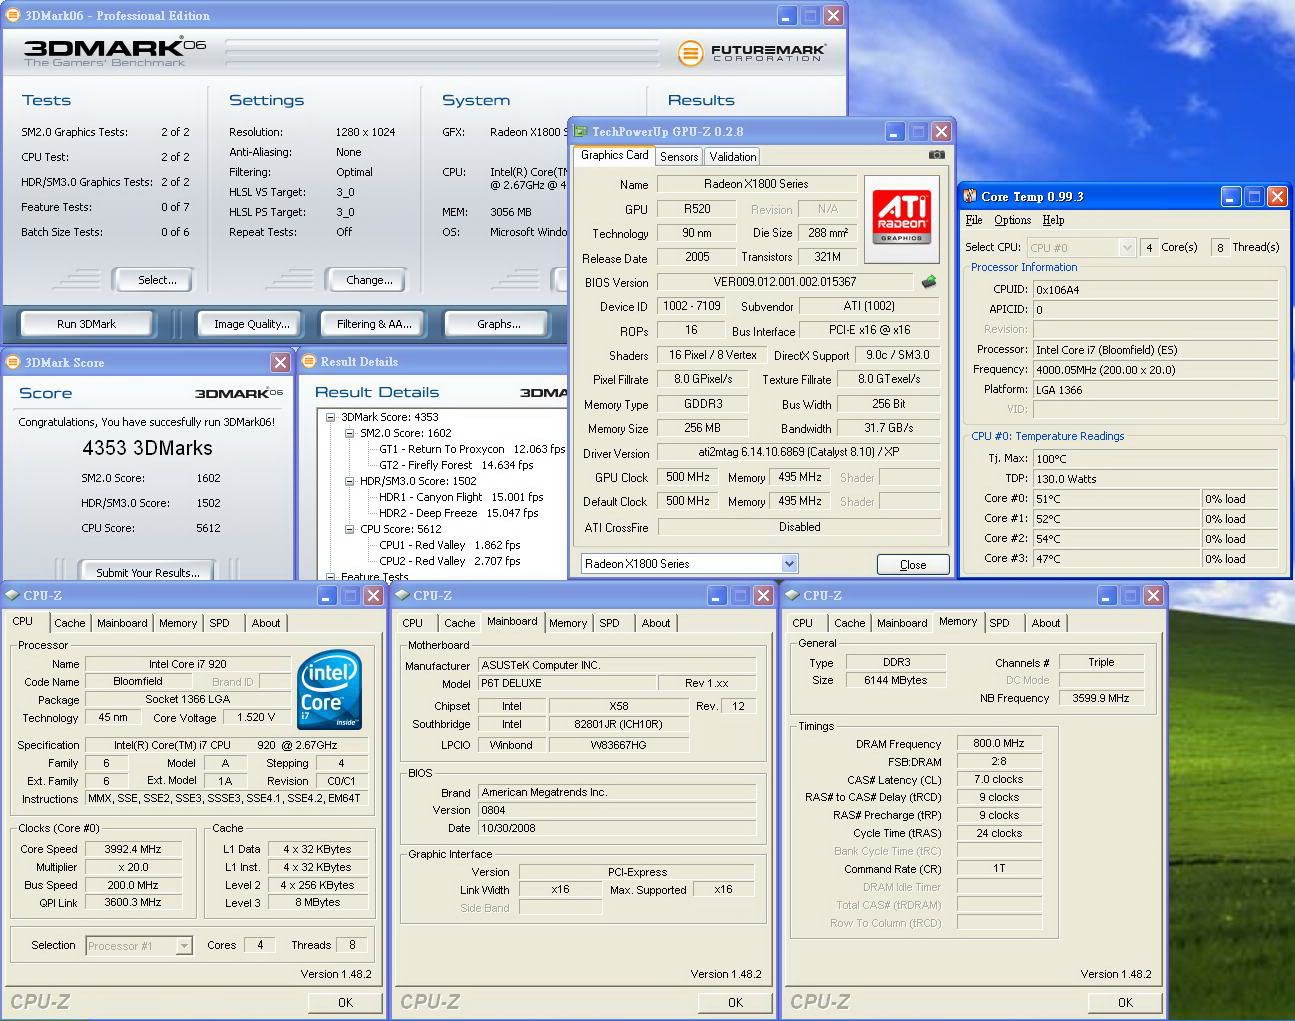Click OK in the CPU-Z Mainboard window
Viewport: 1295px width, 1021px height.
[735, 1002]
